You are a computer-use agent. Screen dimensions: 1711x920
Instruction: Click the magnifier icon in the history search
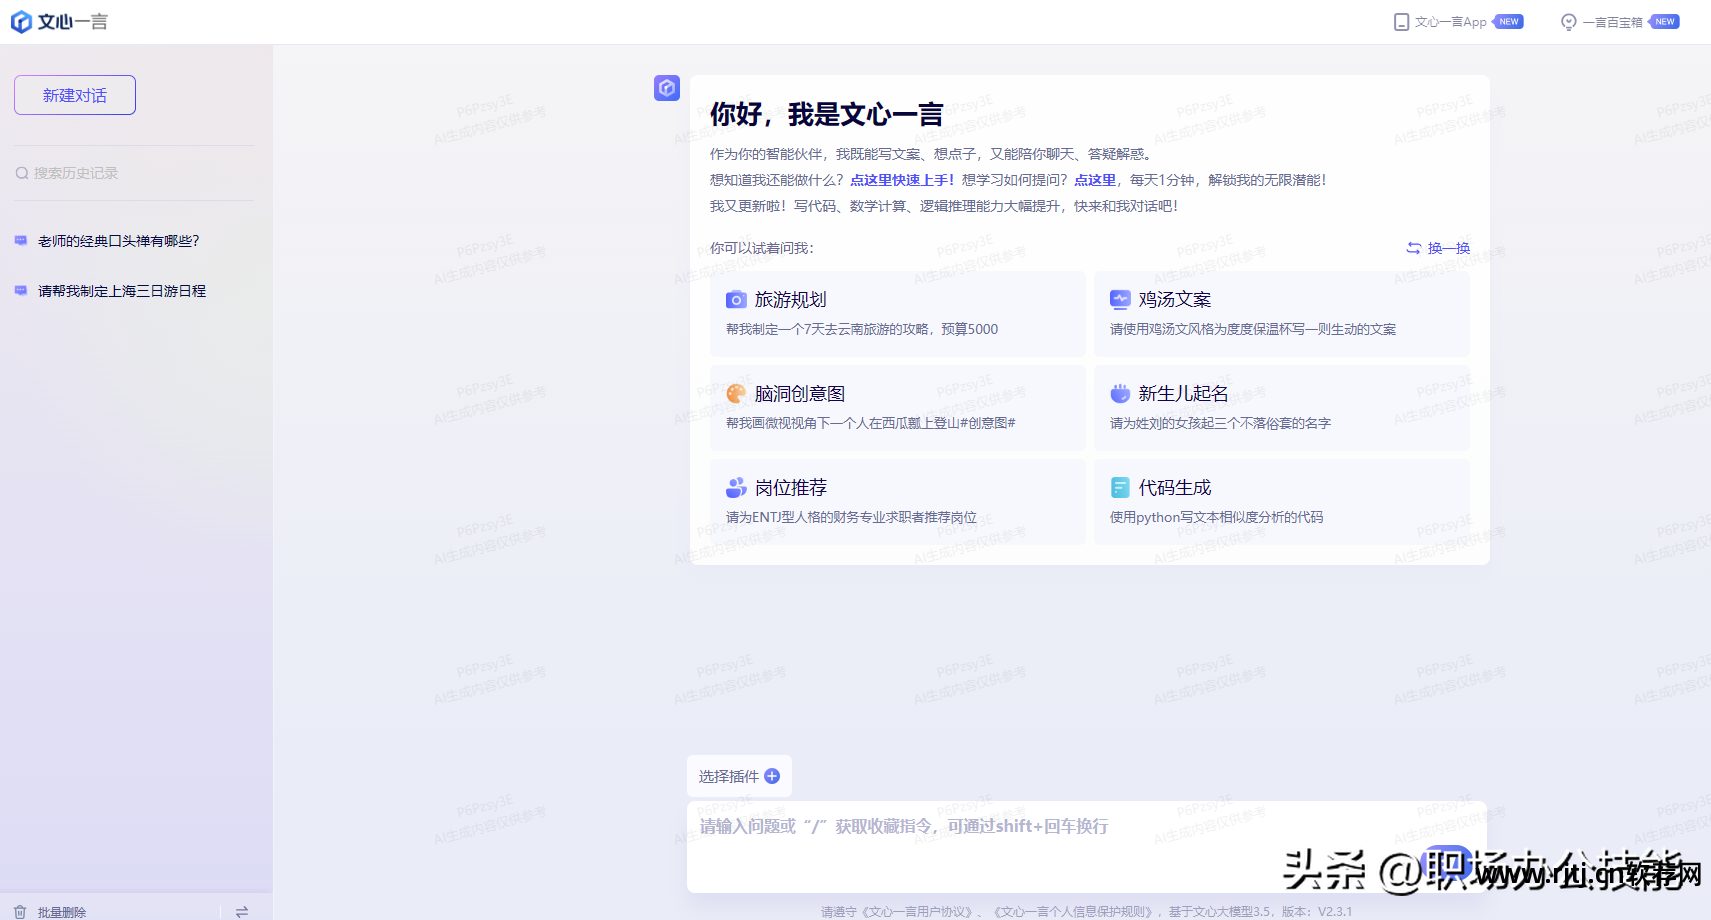click(22, 173)
